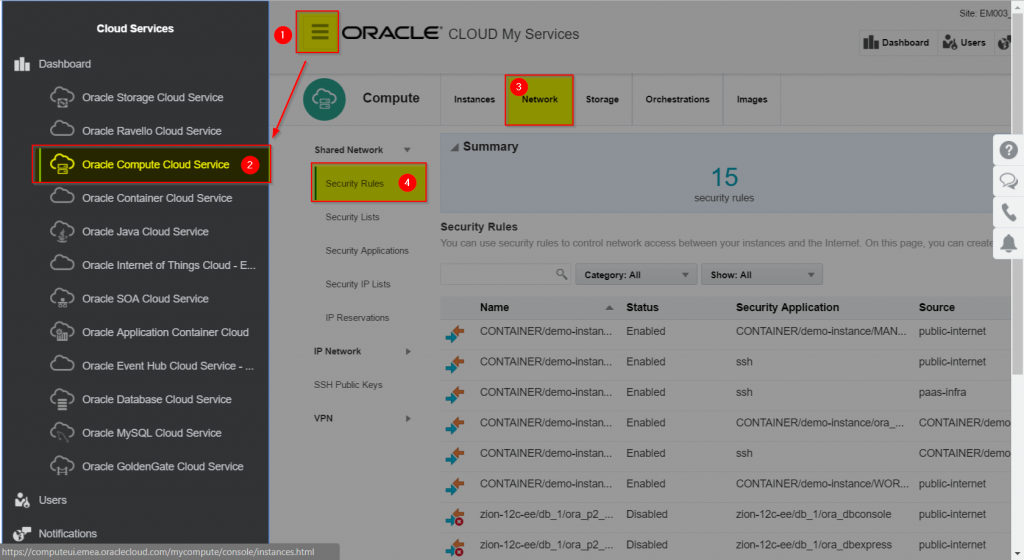Expand the VPN section
The image size is (1024, 560).
(407, 419)
